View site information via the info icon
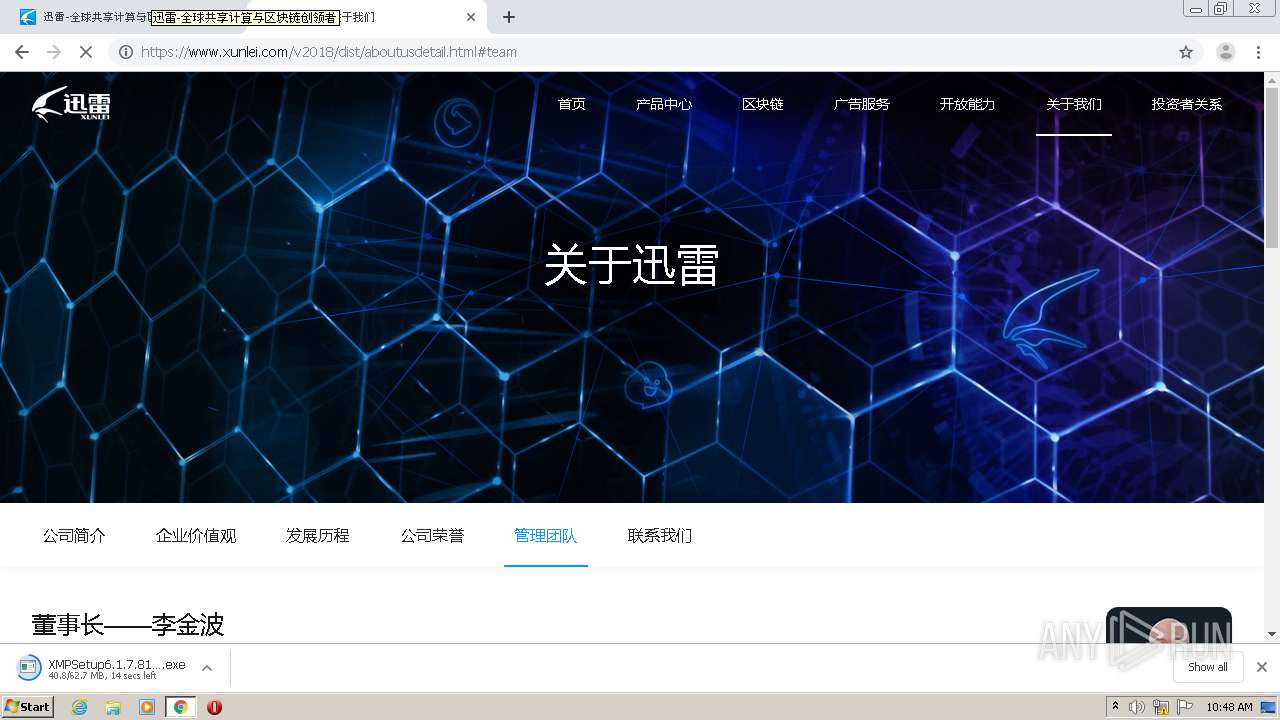This screenshot has width=1280, height=720. (x=126, y=52)
